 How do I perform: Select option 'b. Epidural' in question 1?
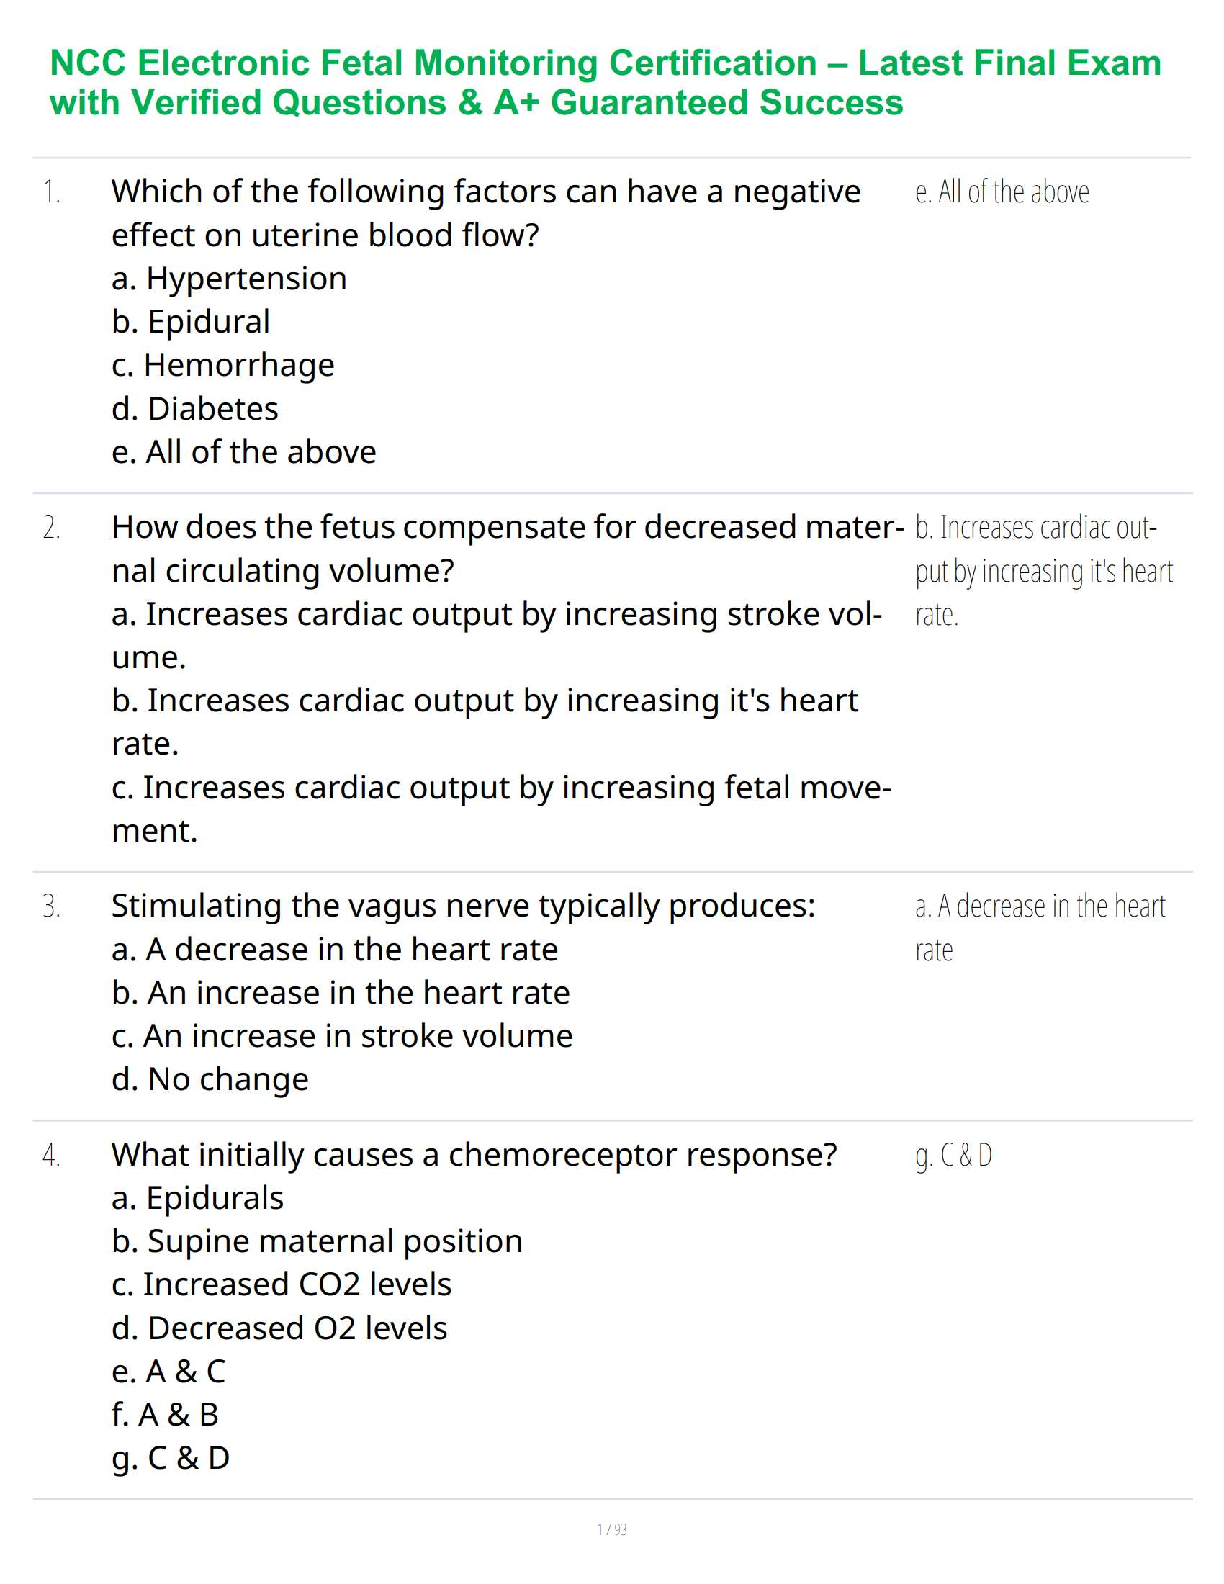coord(191,322)
